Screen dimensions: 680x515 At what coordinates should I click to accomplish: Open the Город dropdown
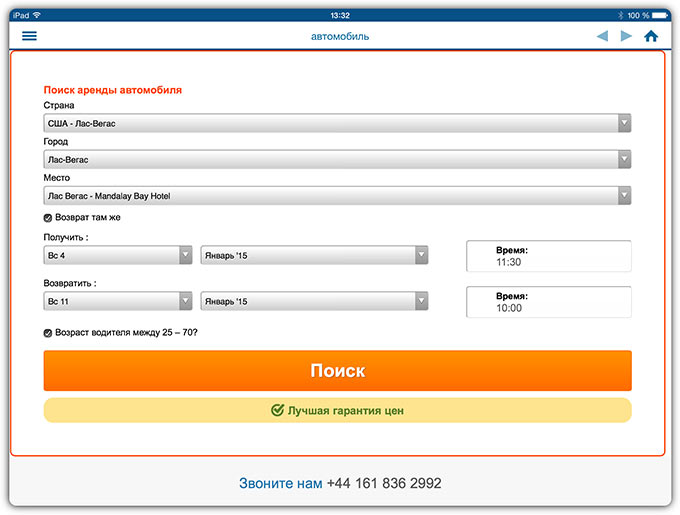pos(337,160)
